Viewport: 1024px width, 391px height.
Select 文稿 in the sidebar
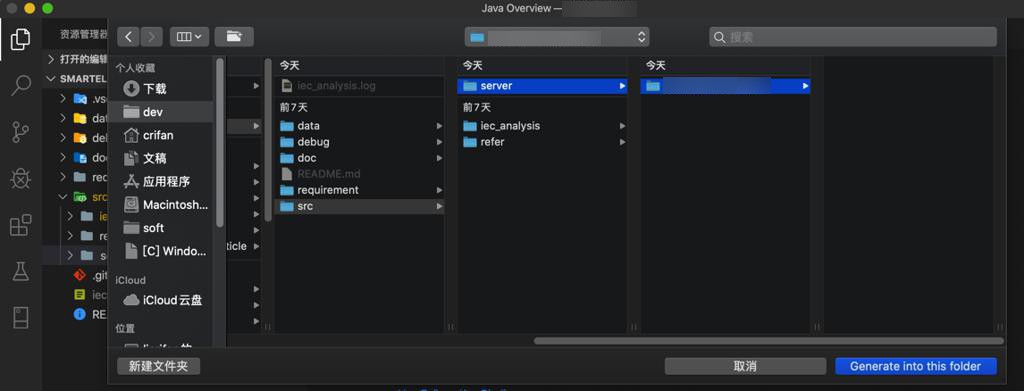pos(161,158)
